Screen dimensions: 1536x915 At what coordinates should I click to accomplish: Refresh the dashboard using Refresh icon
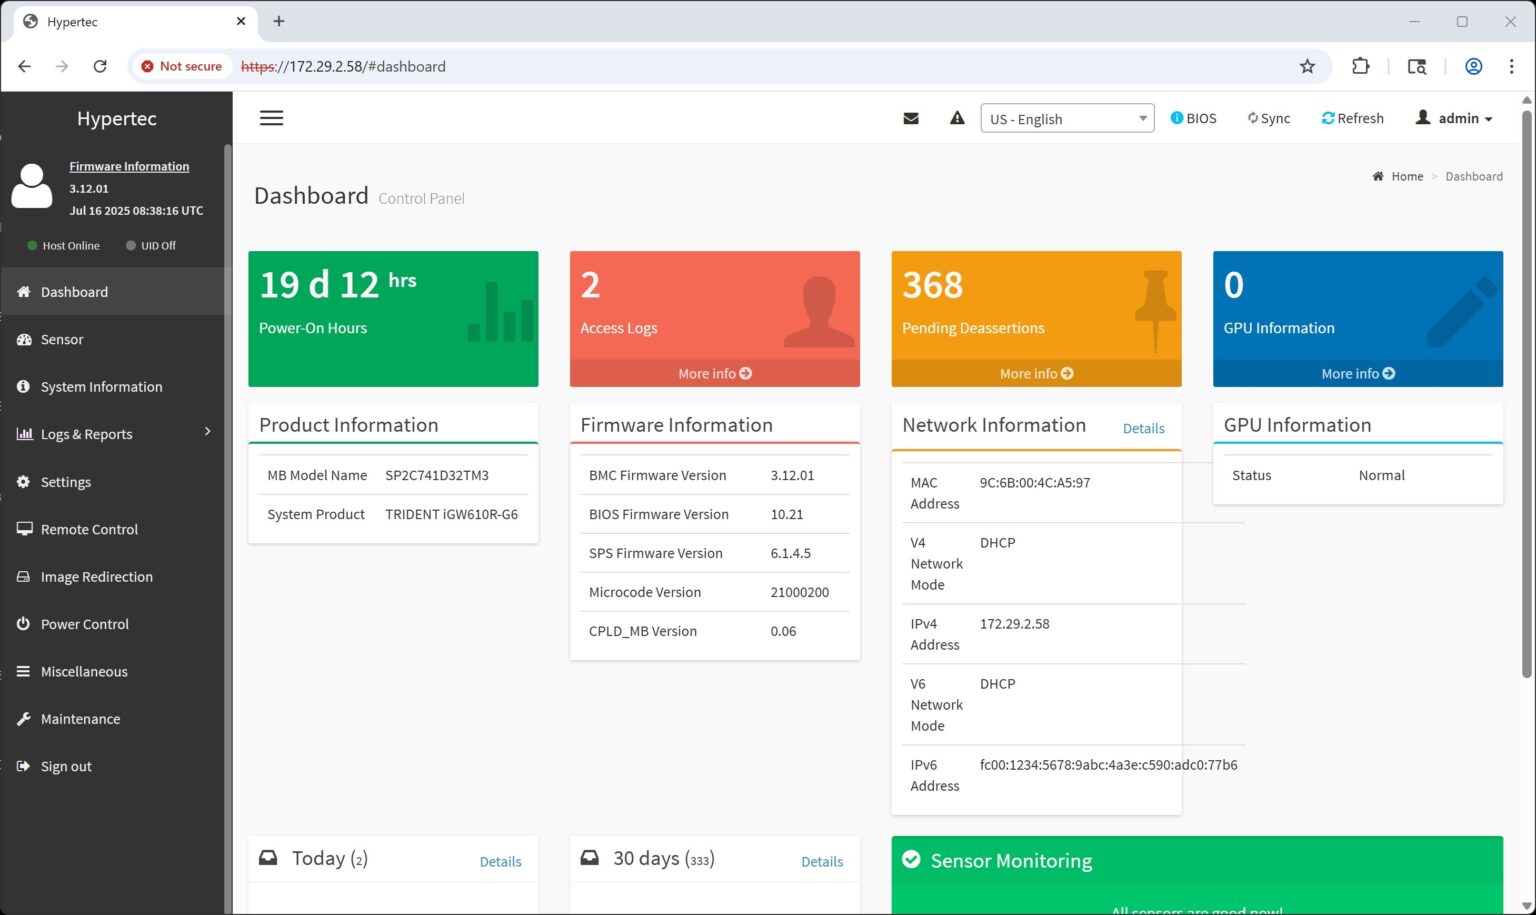1328,118
